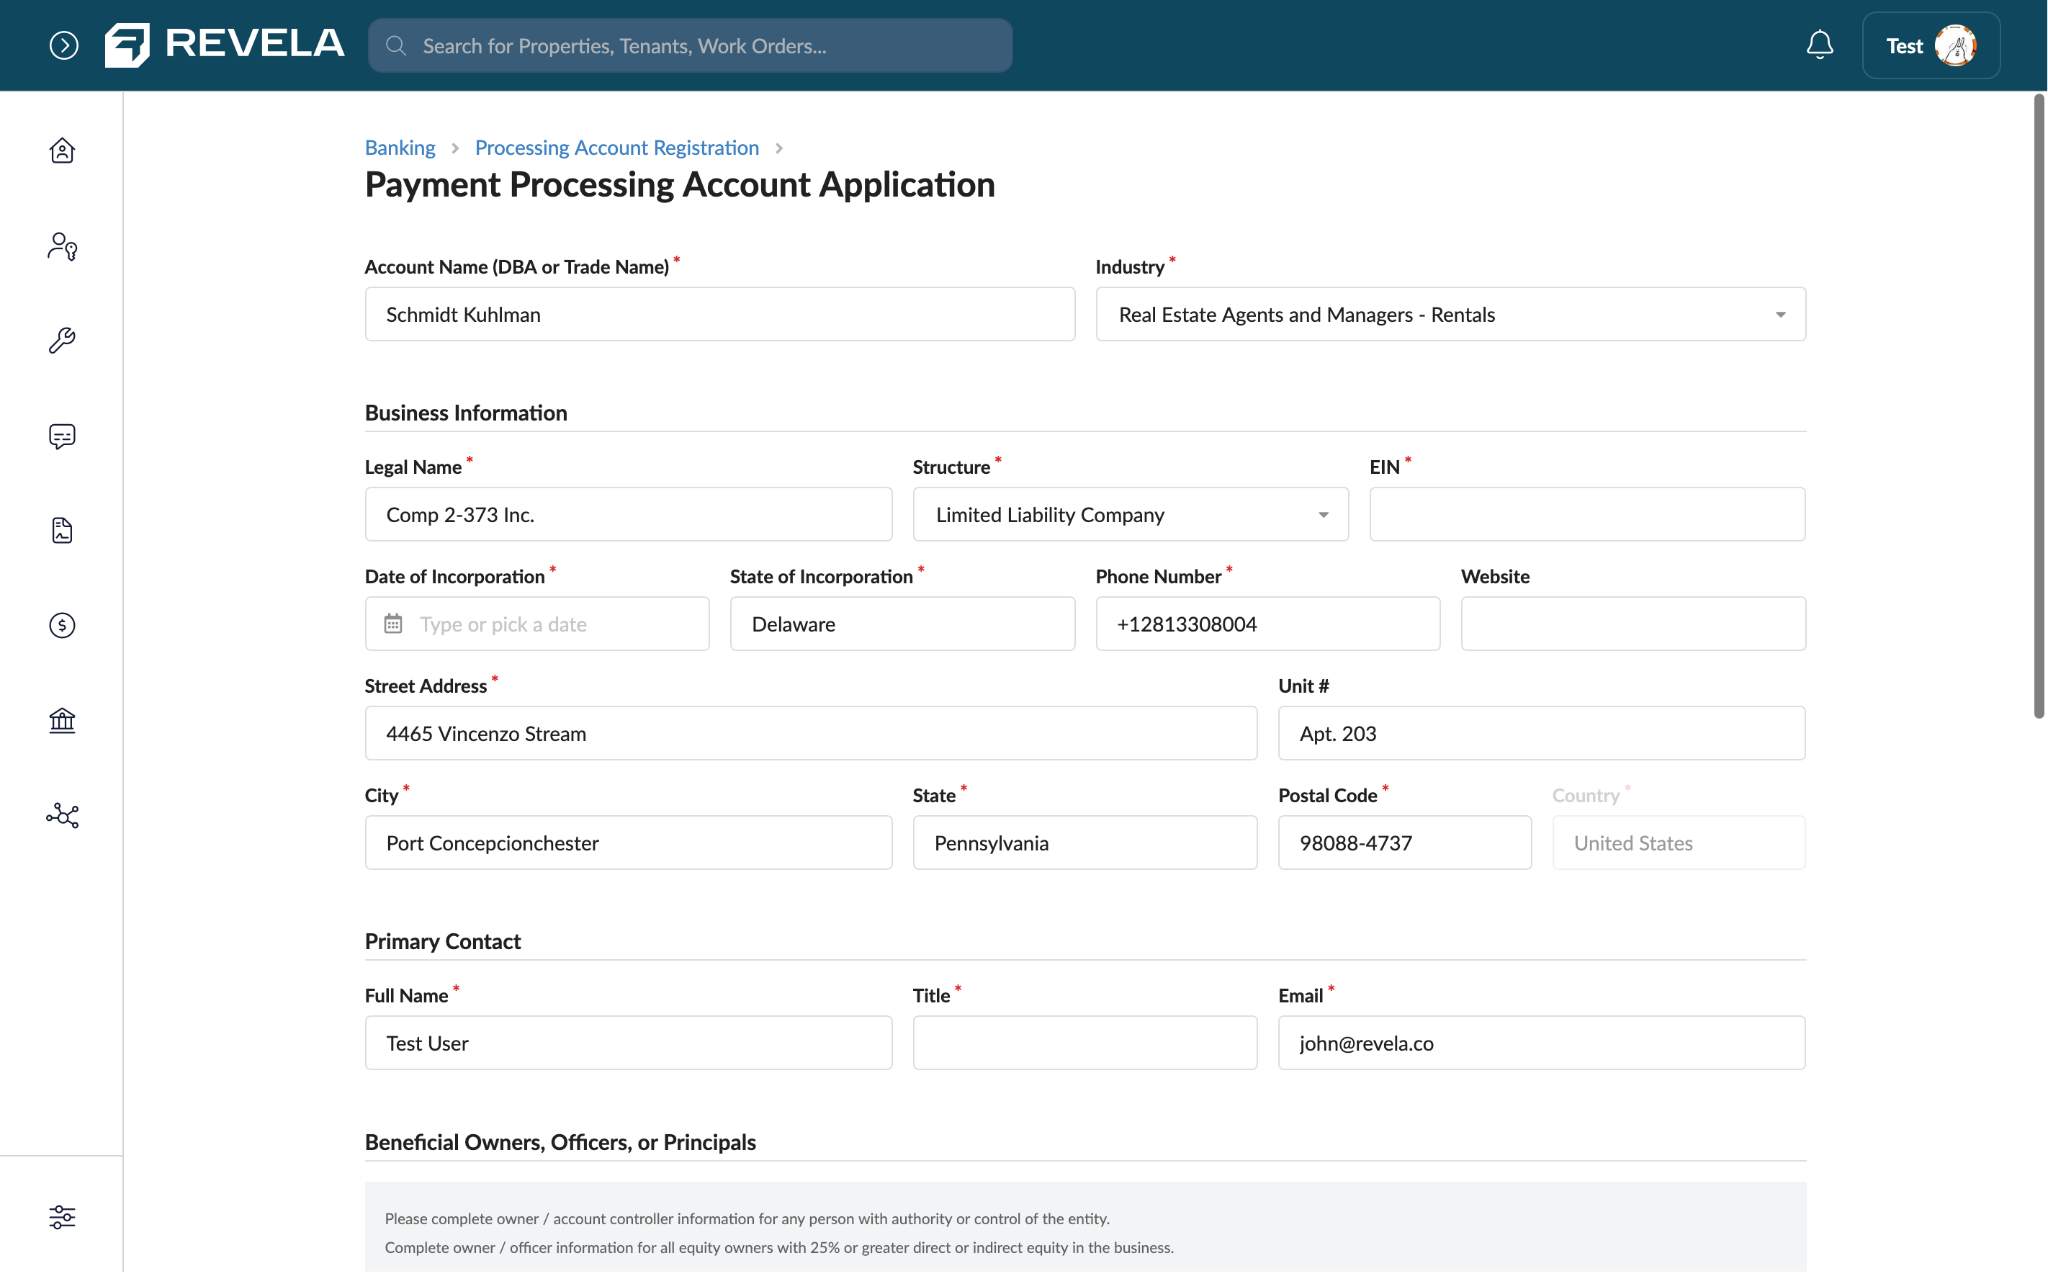Focus the global search field
This screenshot has width=2048, height=1272.
click(690, 46)
